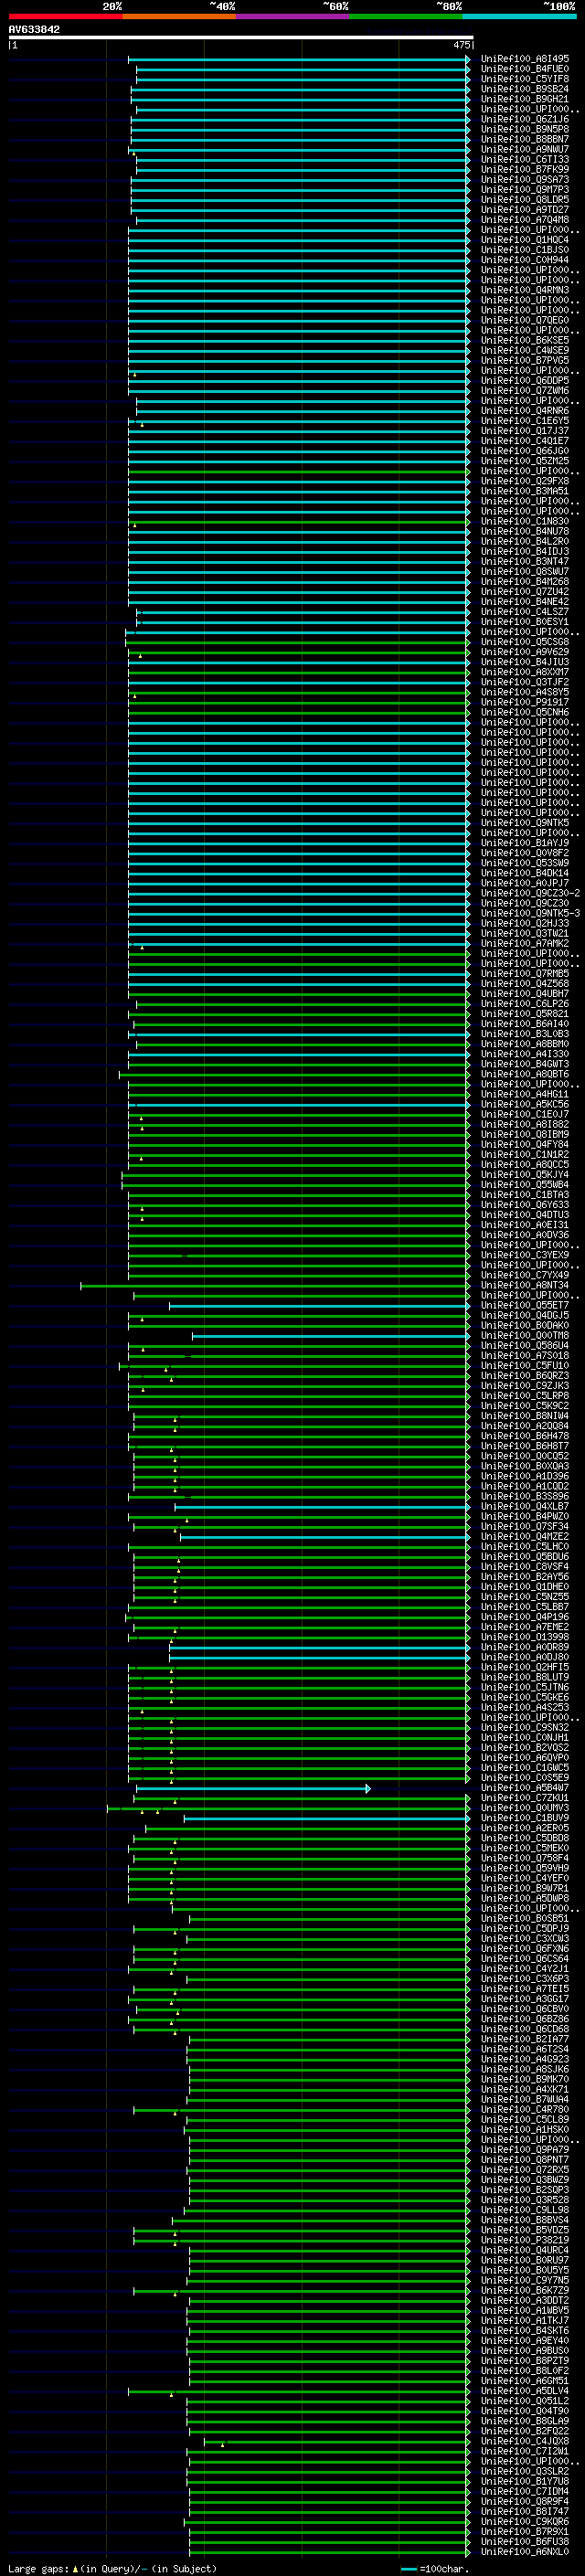Click the UniRef100_B6K7Z9 entry
The width and height of the screenshot is (585, 2576).
tap(525, 2290)
